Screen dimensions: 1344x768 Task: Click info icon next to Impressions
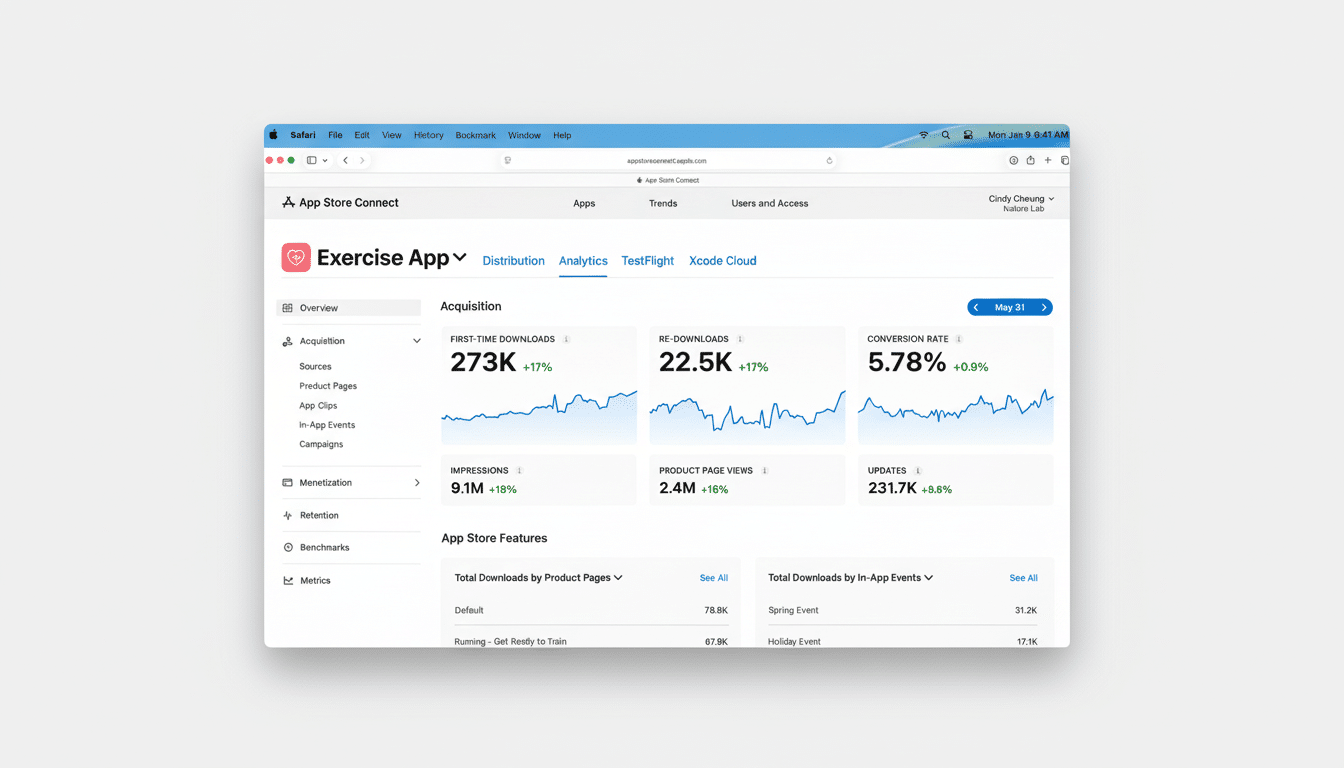[519, 470]
